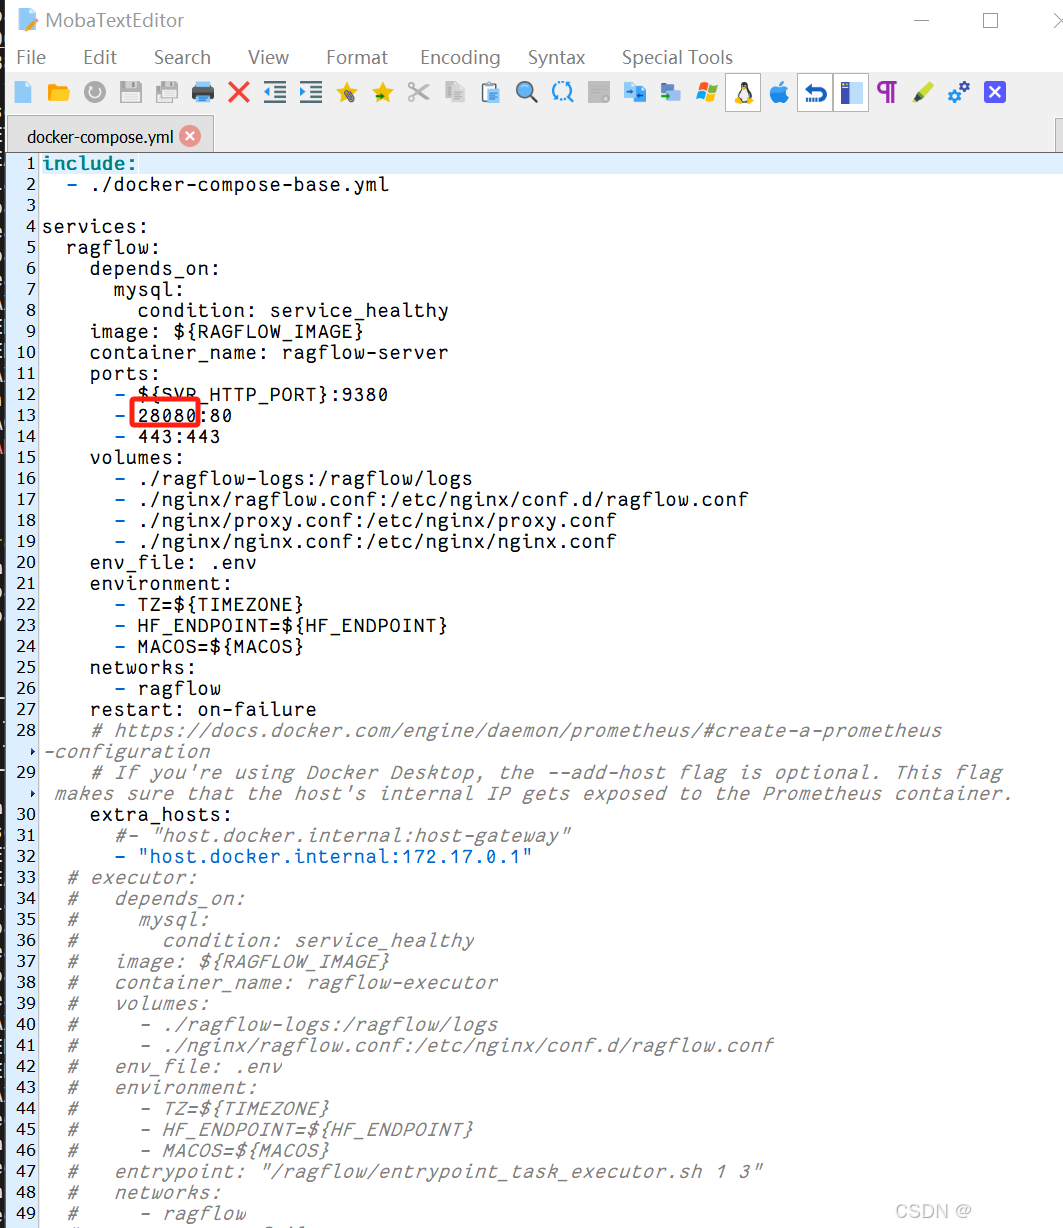
Task: Open the Encoding menu
Action: pyautogui.click(x=460, y=57)
